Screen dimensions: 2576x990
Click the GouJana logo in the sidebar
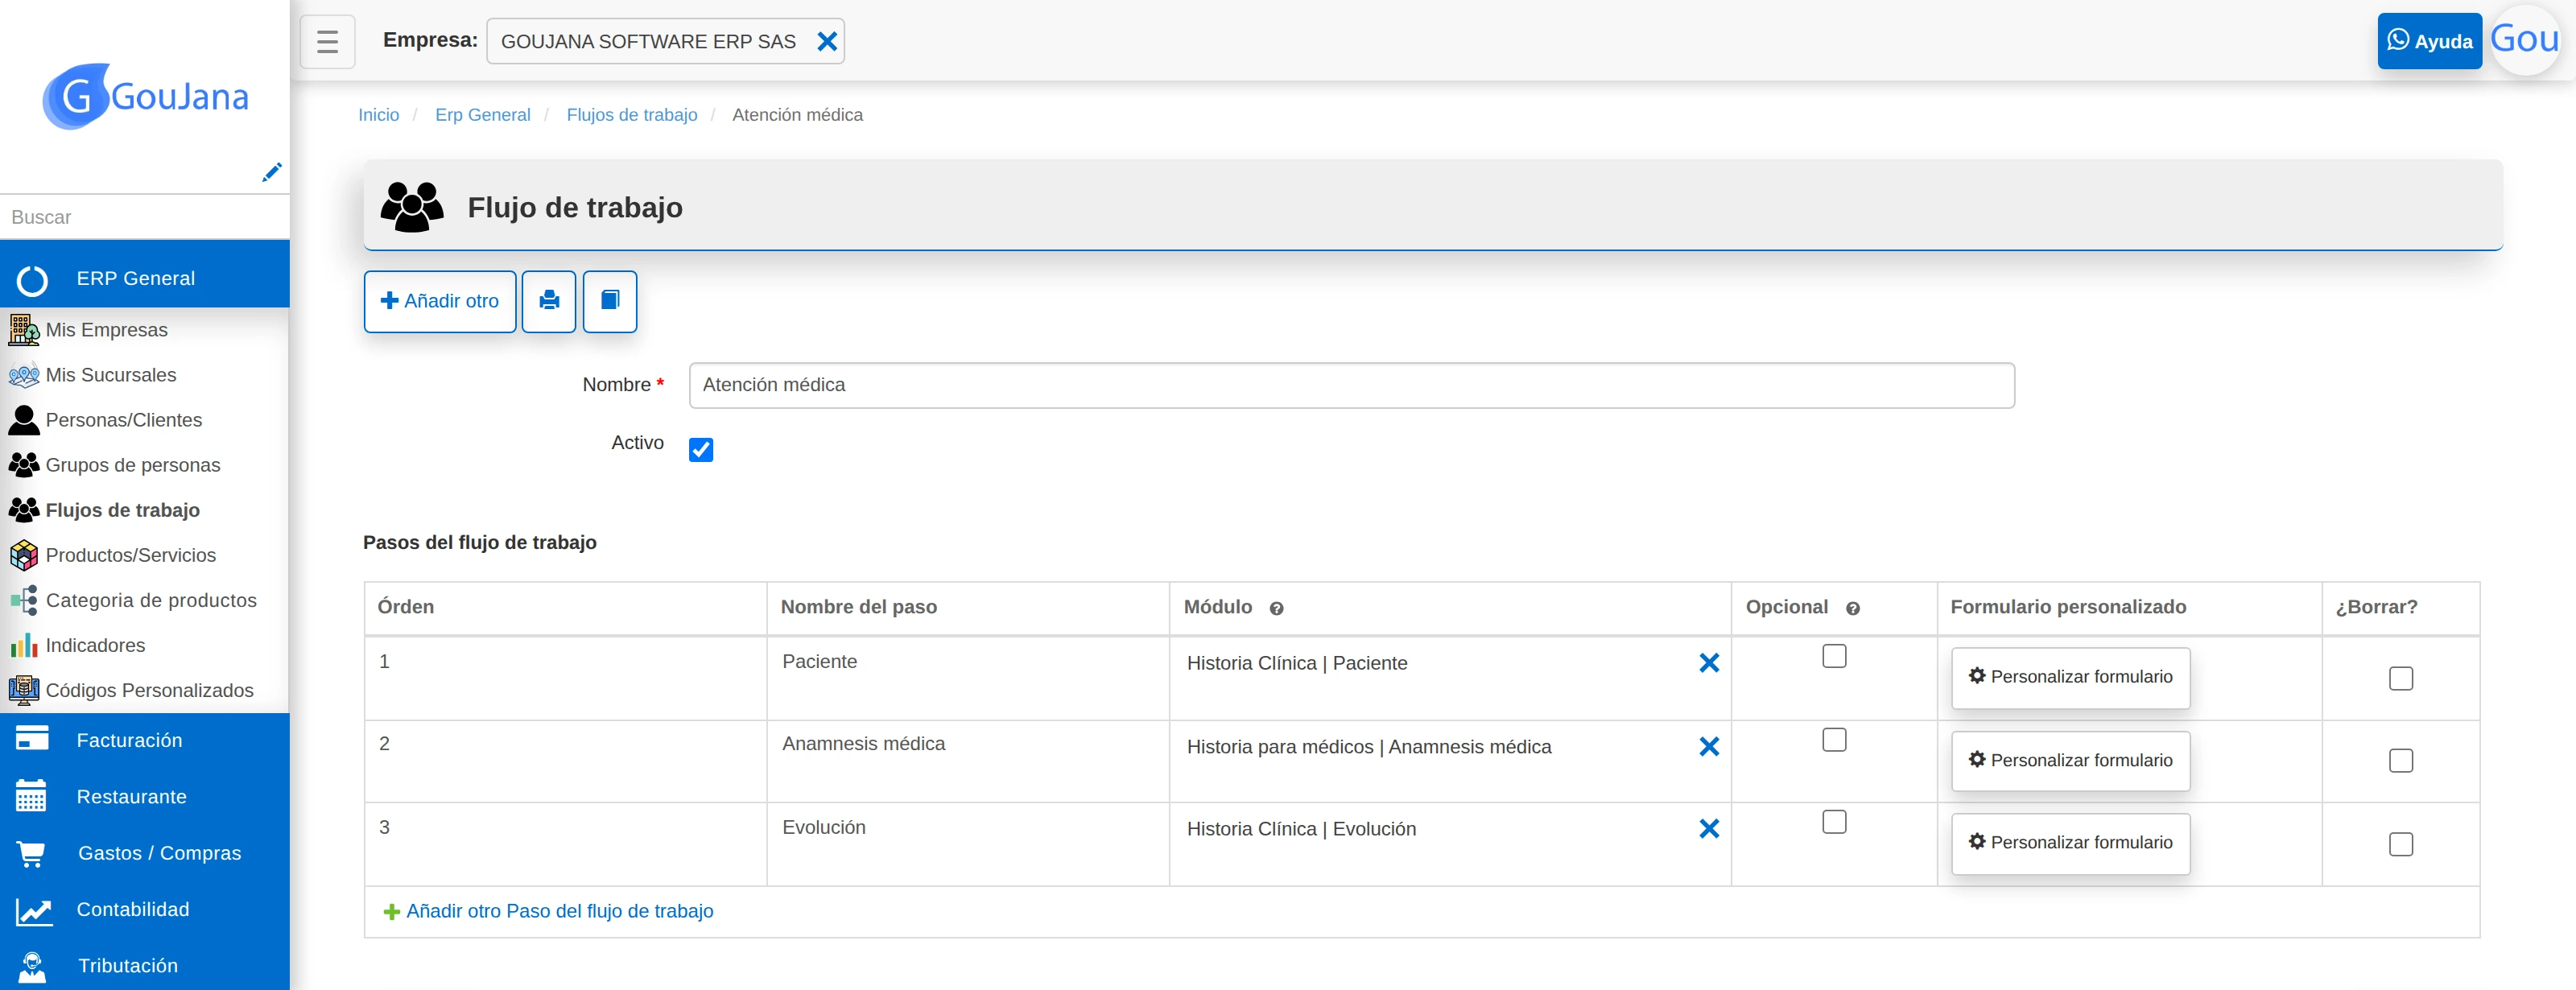click(x=146, y=96)
